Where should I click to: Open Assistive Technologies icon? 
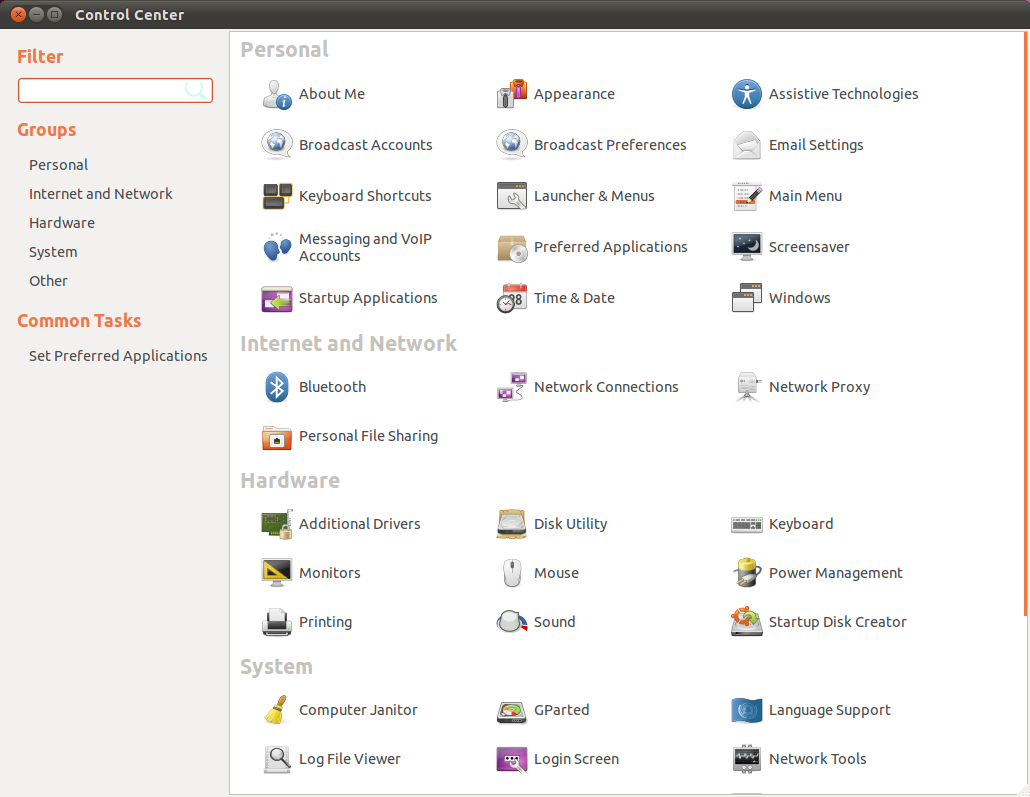747,94
